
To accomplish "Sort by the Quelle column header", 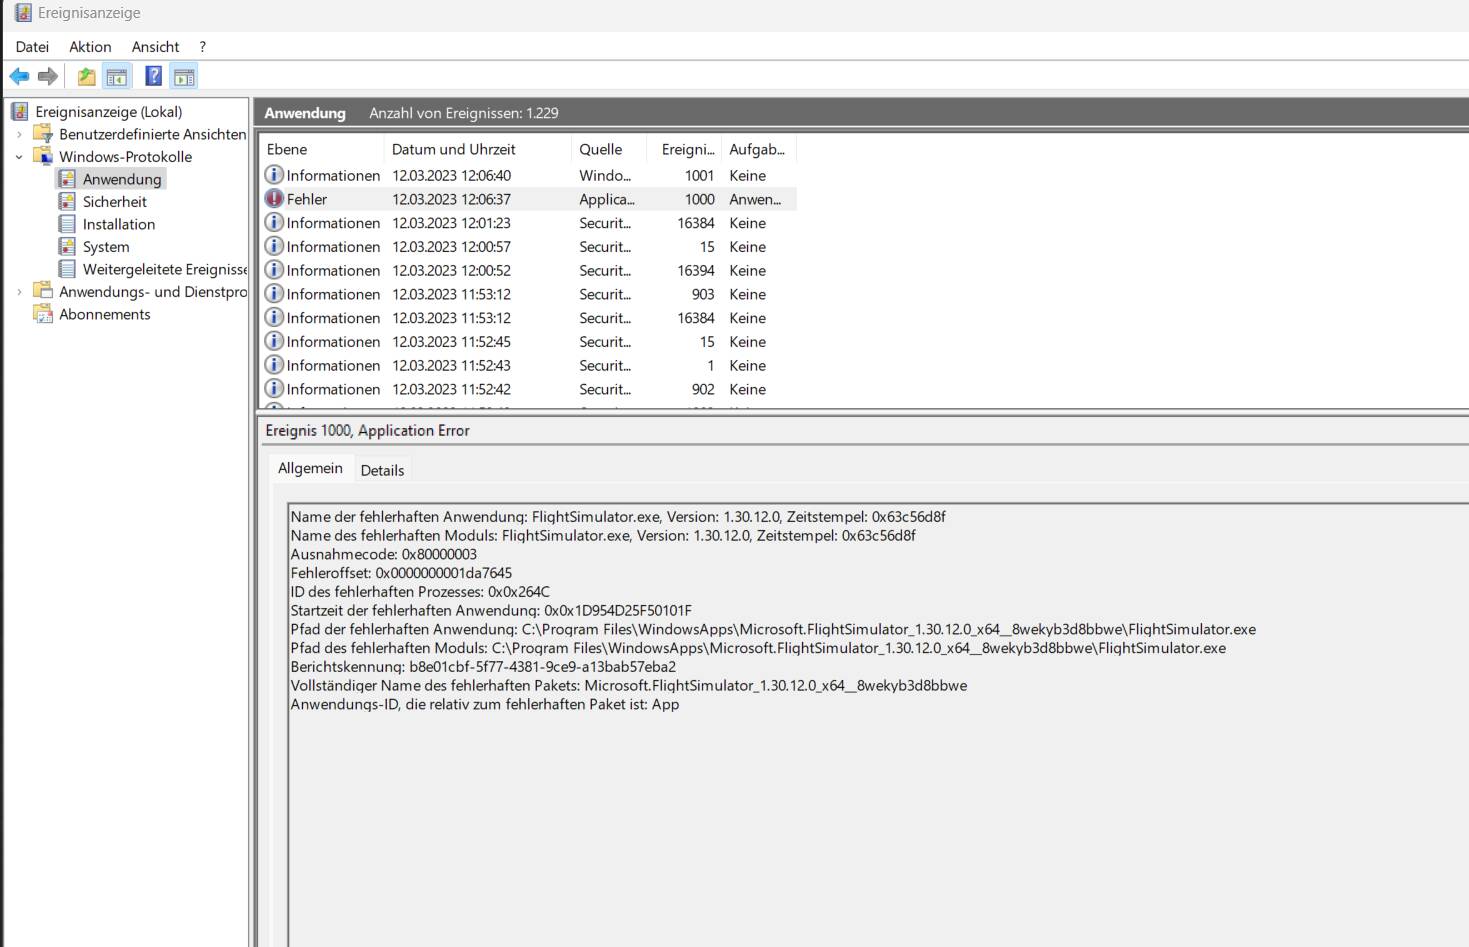I will [609, 149].
